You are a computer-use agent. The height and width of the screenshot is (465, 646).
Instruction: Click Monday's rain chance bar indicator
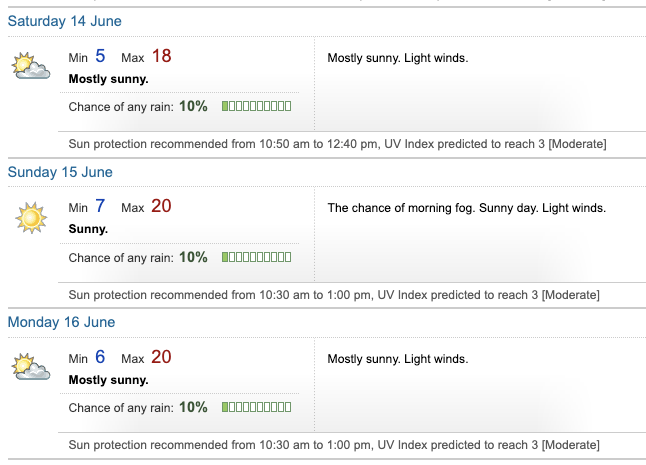tap(256, 407)
